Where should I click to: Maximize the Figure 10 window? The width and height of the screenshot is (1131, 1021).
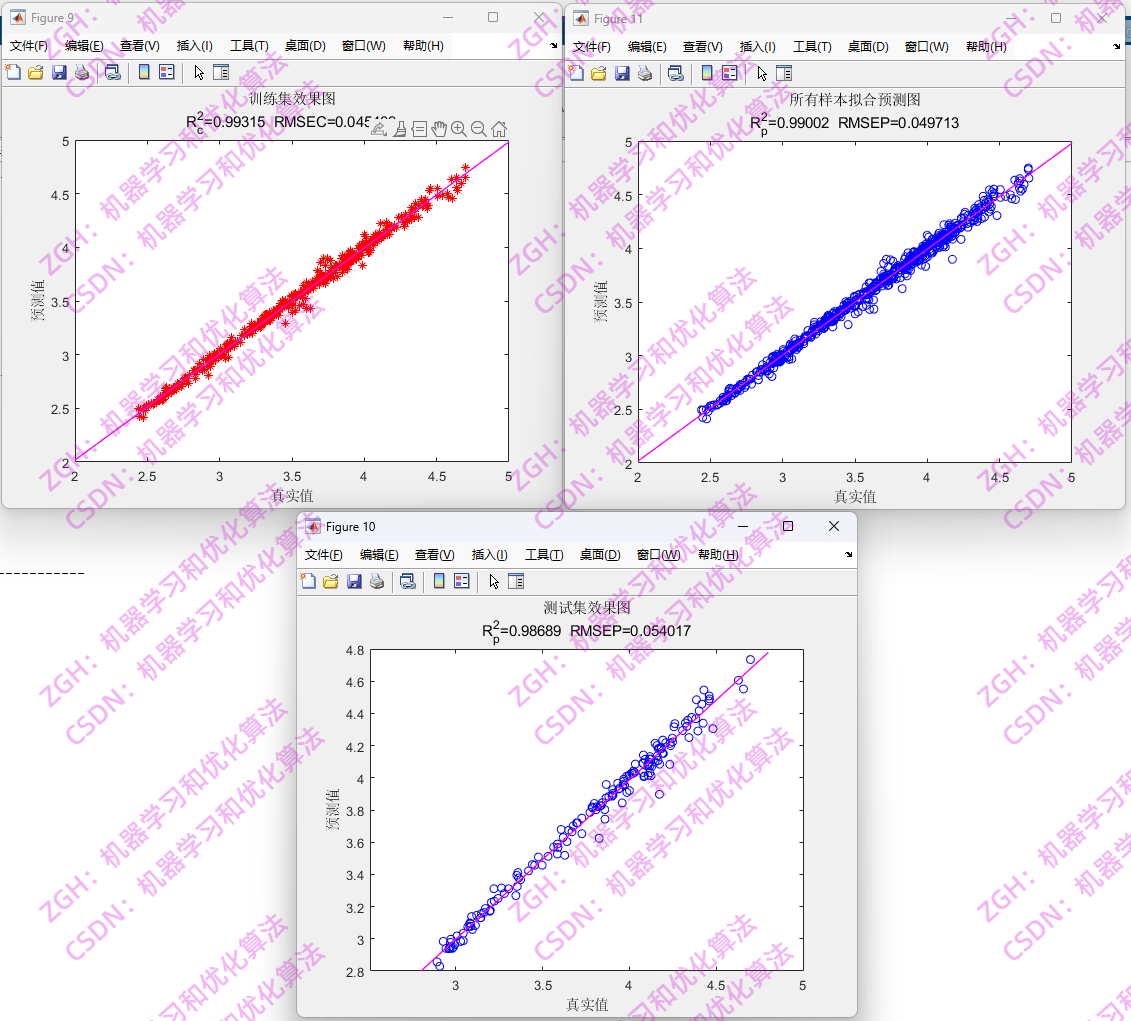coord(788,526)
